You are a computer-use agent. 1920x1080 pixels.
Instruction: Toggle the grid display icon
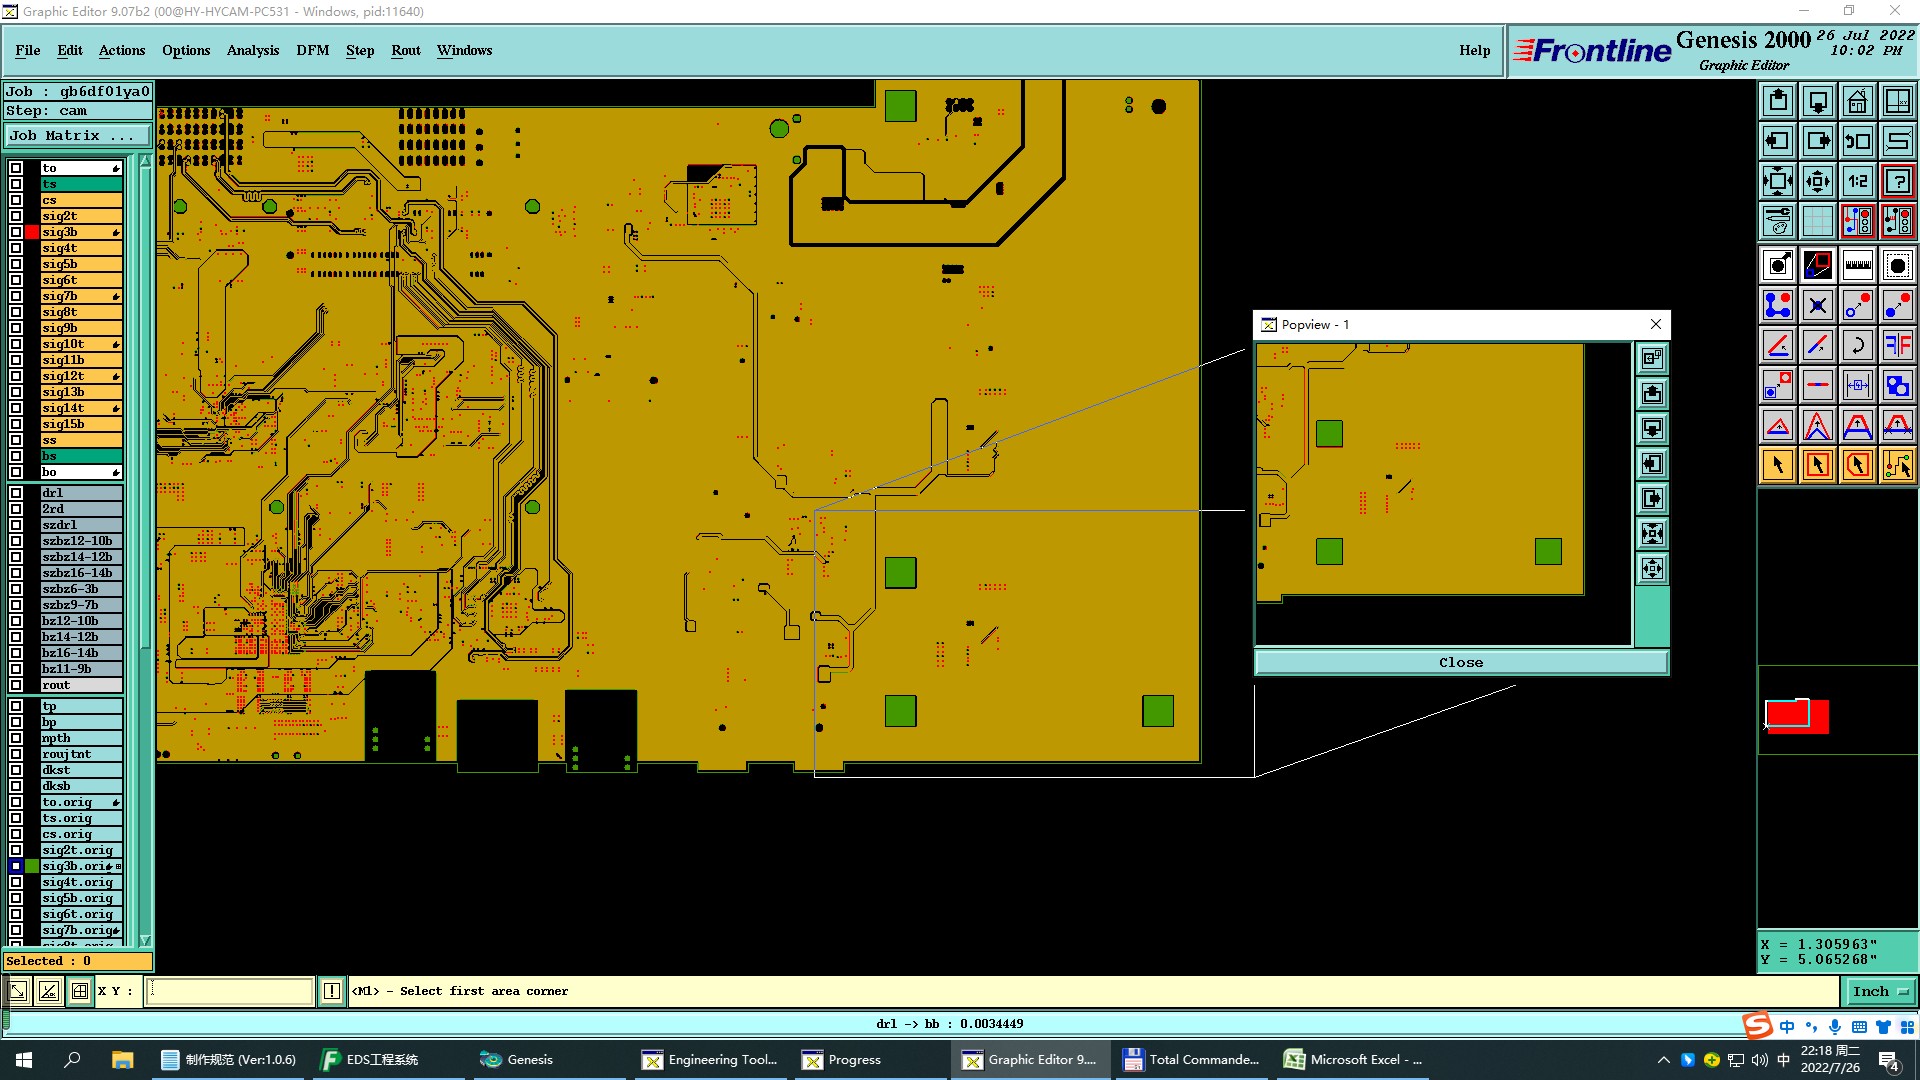coord(1817,221)
